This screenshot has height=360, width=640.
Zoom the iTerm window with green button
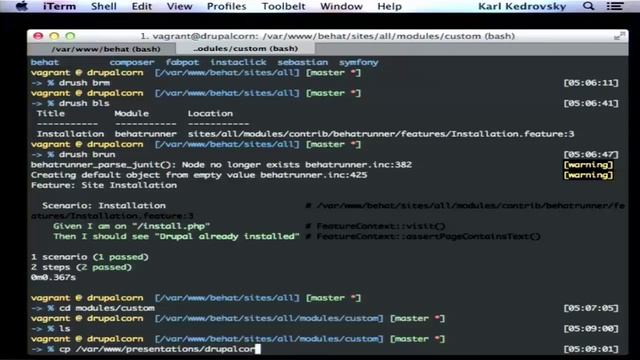70,36
